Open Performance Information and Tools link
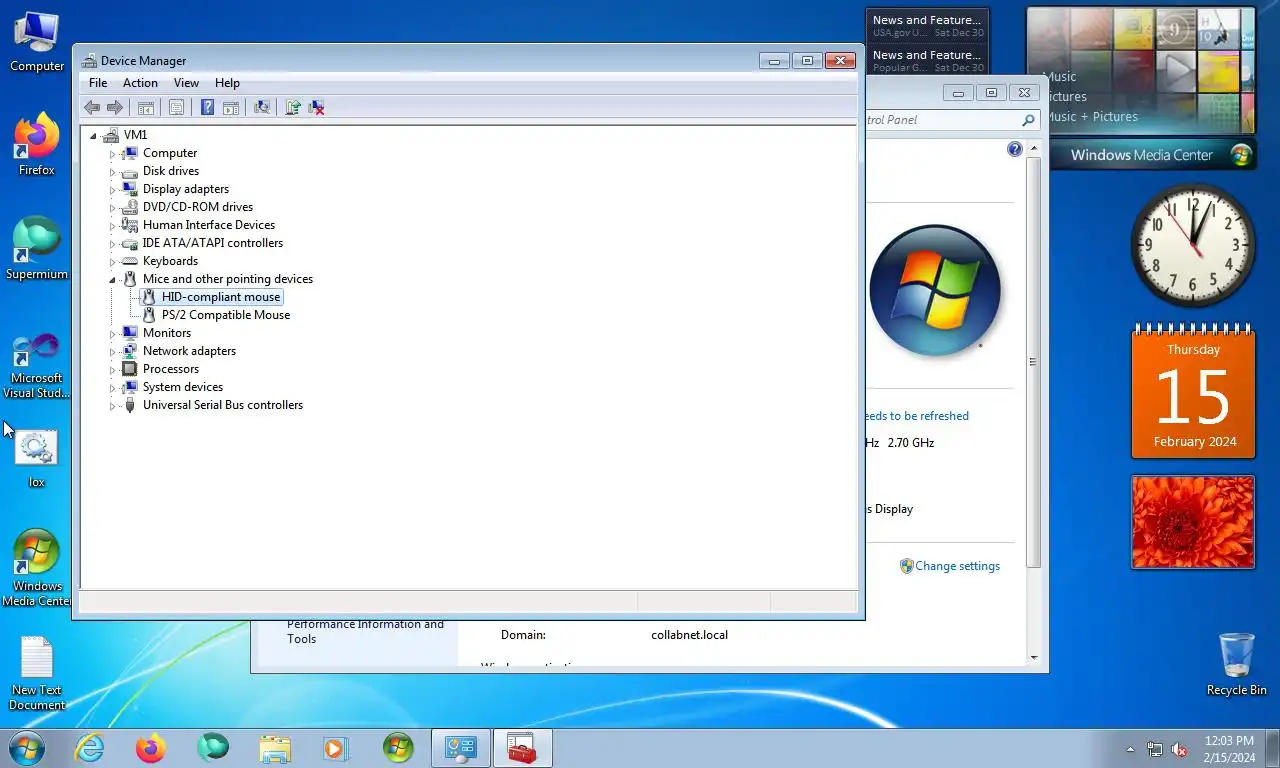The width and height of the screenshot is (1280, 768). [x=365, y=631]
